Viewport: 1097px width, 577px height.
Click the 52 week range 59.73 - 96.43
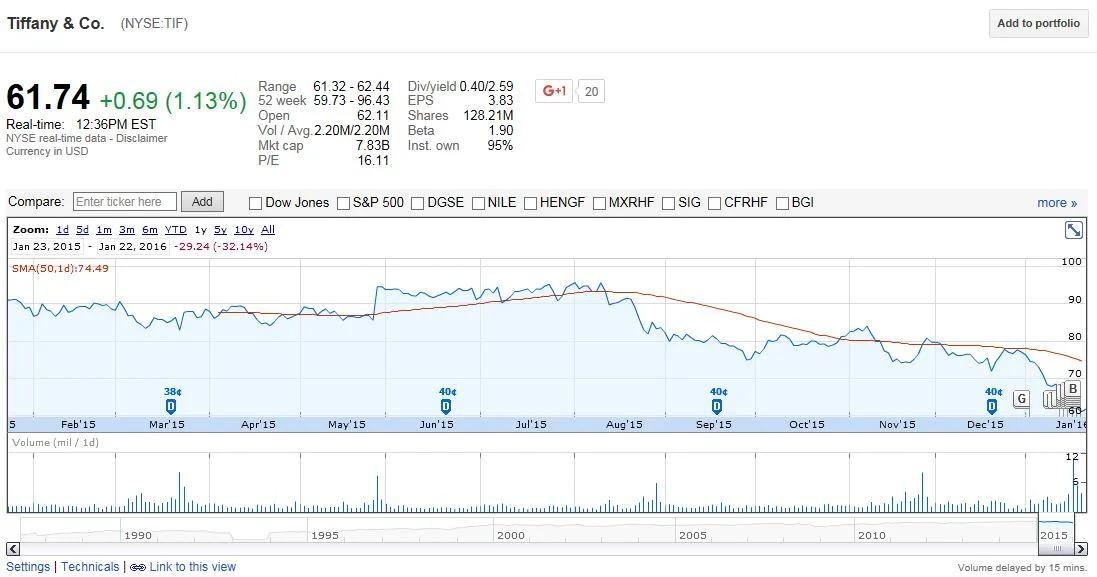(x=351, y=101)
